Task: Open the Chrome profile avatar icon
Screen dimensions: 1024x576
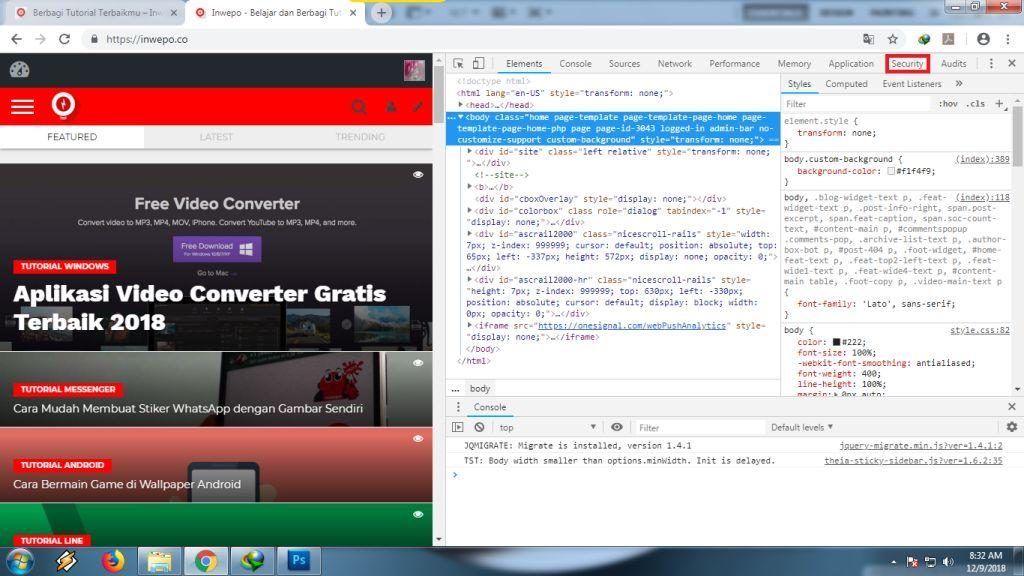Action: [x=983, y=39]
